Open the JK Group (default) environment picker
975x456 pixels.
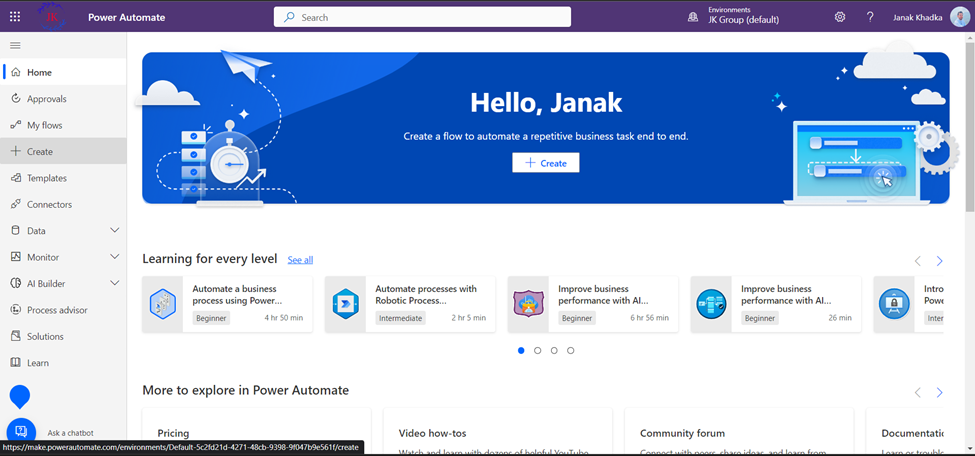click(743, 17)
